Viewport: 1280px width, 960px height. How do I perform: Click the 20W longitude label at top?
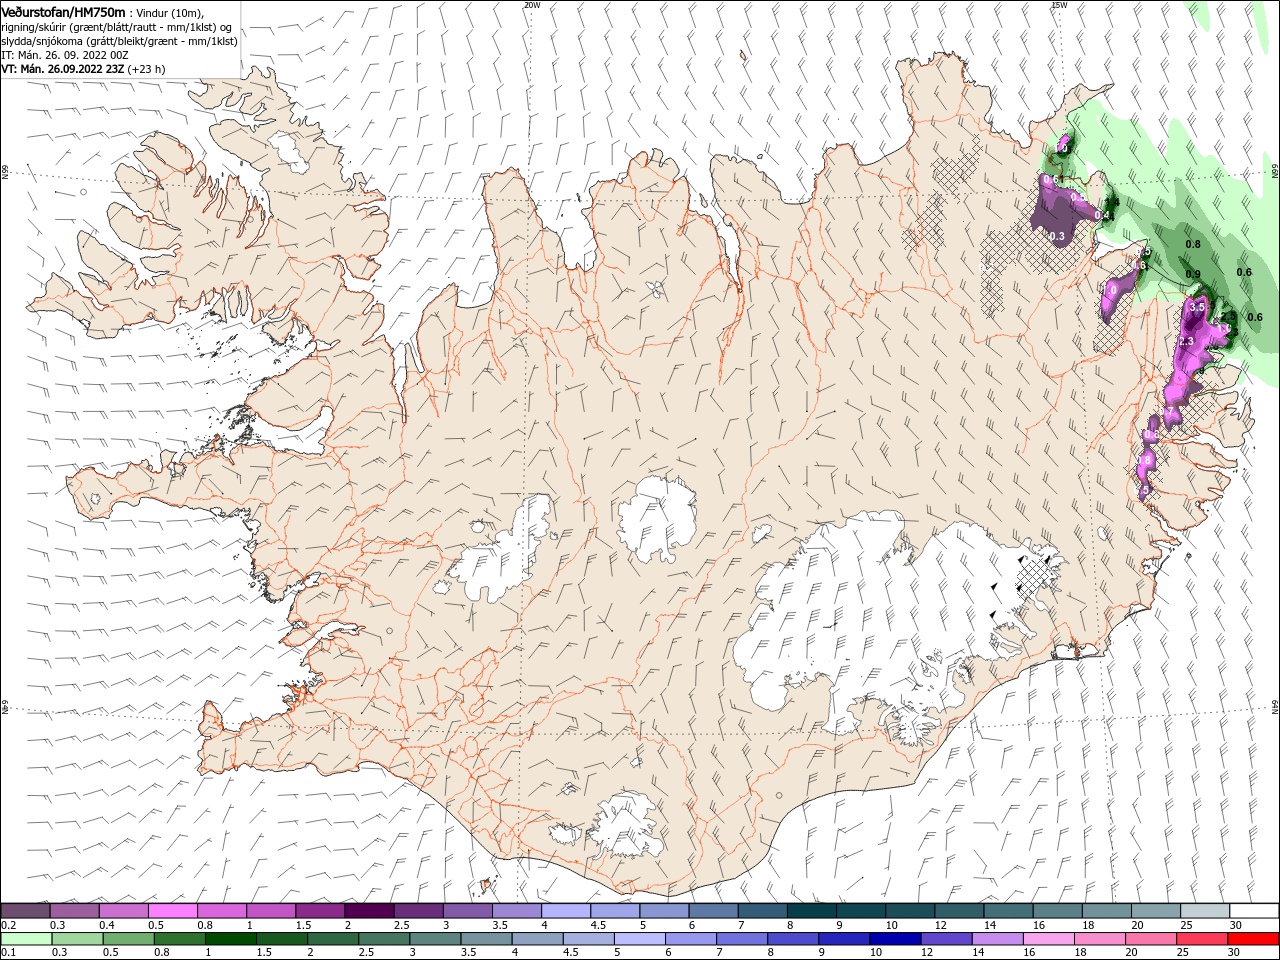point(532,5)
